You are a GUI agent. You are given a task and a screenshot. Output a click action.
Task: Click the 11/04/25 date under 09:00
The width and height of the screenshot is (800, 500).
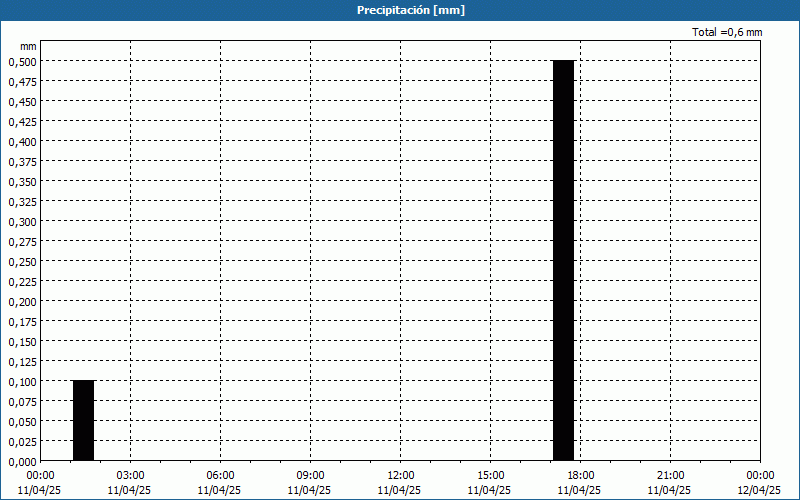point(309,490)
